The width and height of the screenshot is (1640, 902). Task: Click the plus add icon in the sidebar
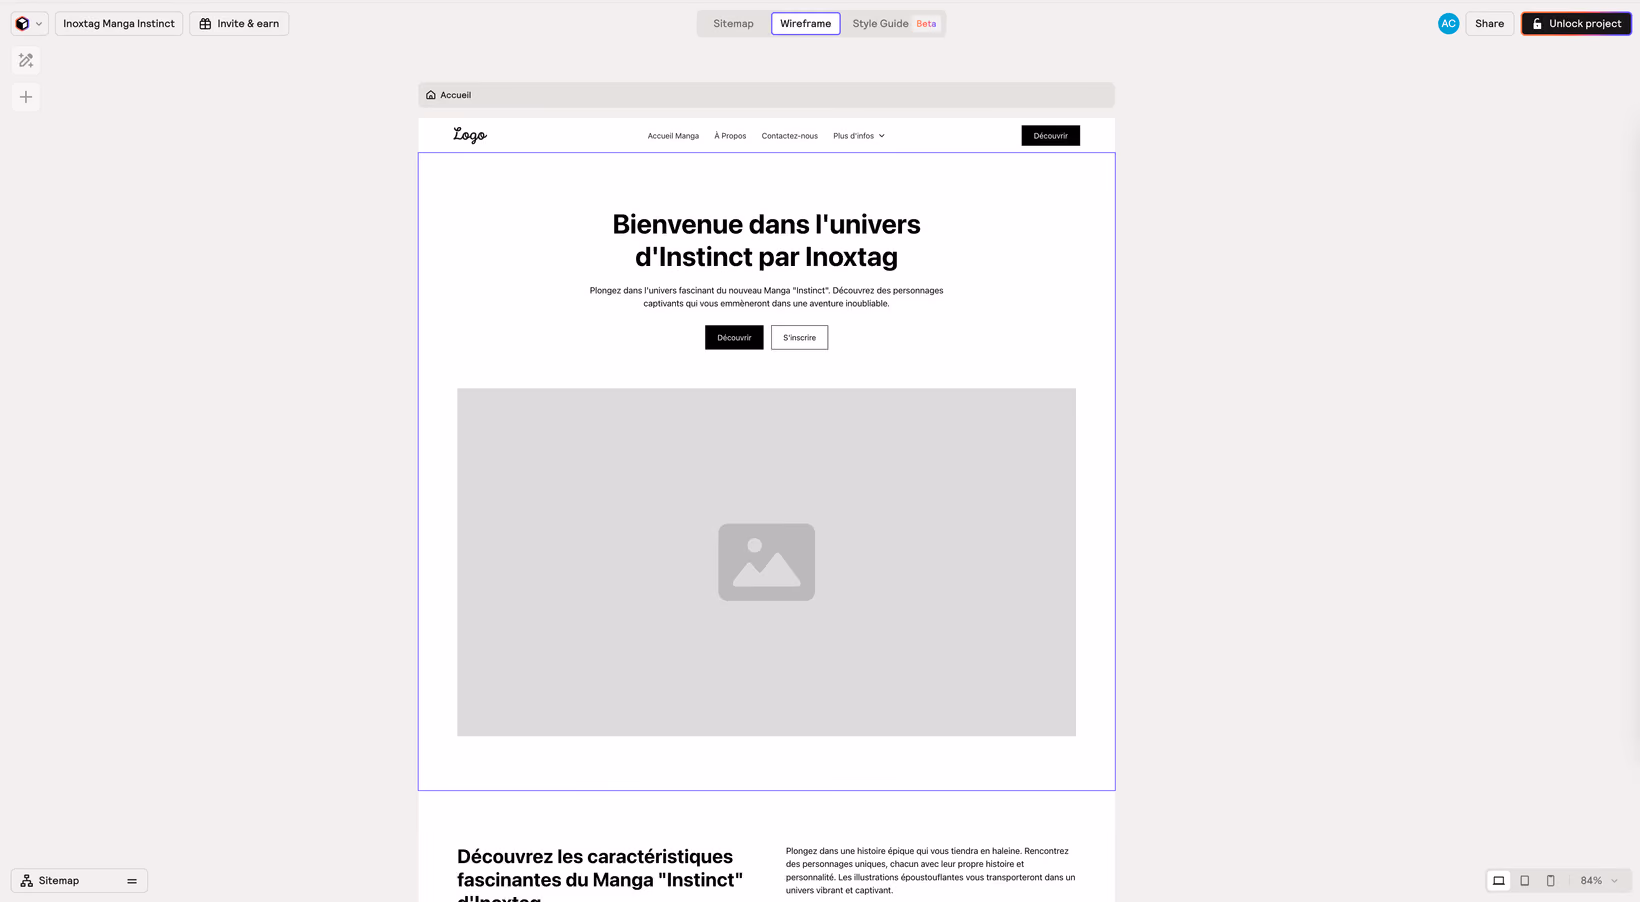pos(26,97)
